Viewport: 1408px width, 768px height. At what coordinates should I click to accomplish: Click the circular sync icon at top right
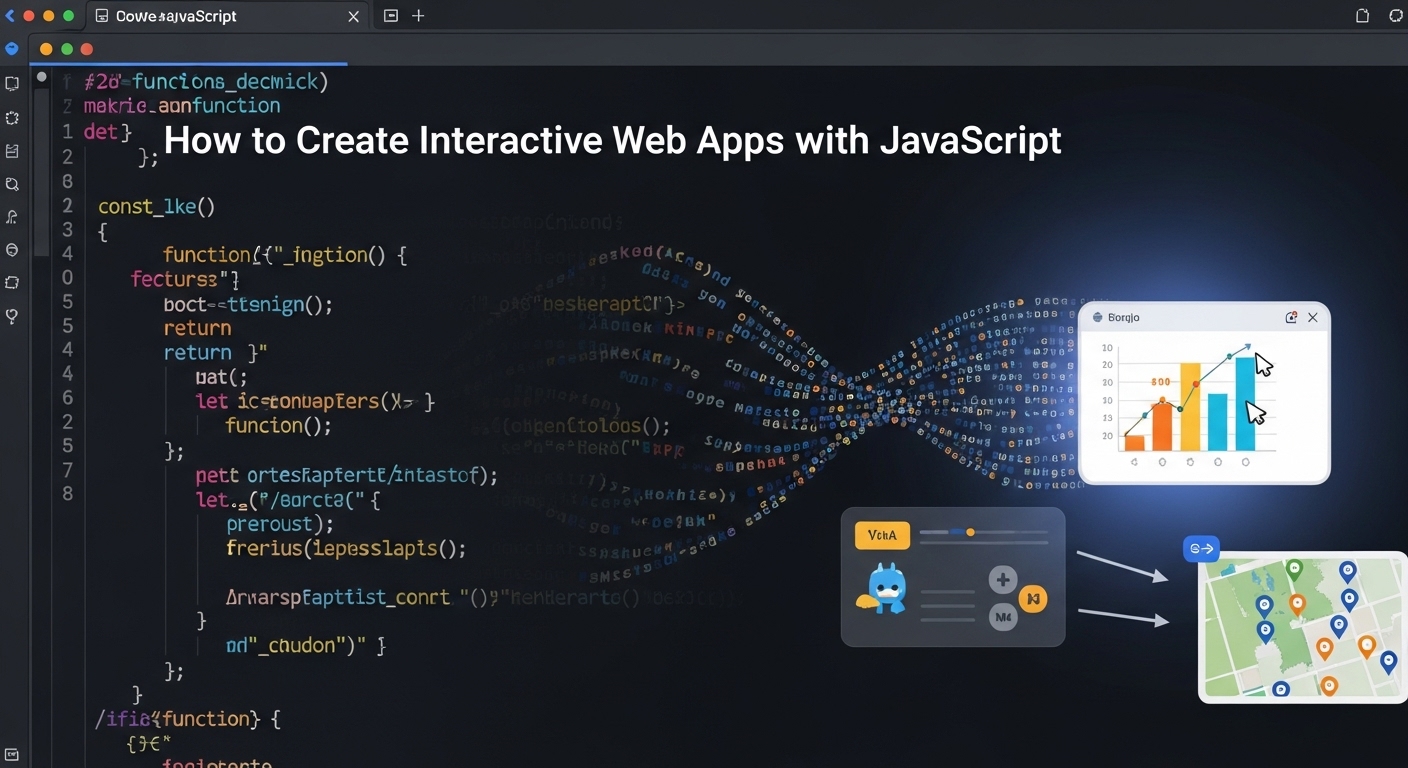click(x=1396, y=16)
